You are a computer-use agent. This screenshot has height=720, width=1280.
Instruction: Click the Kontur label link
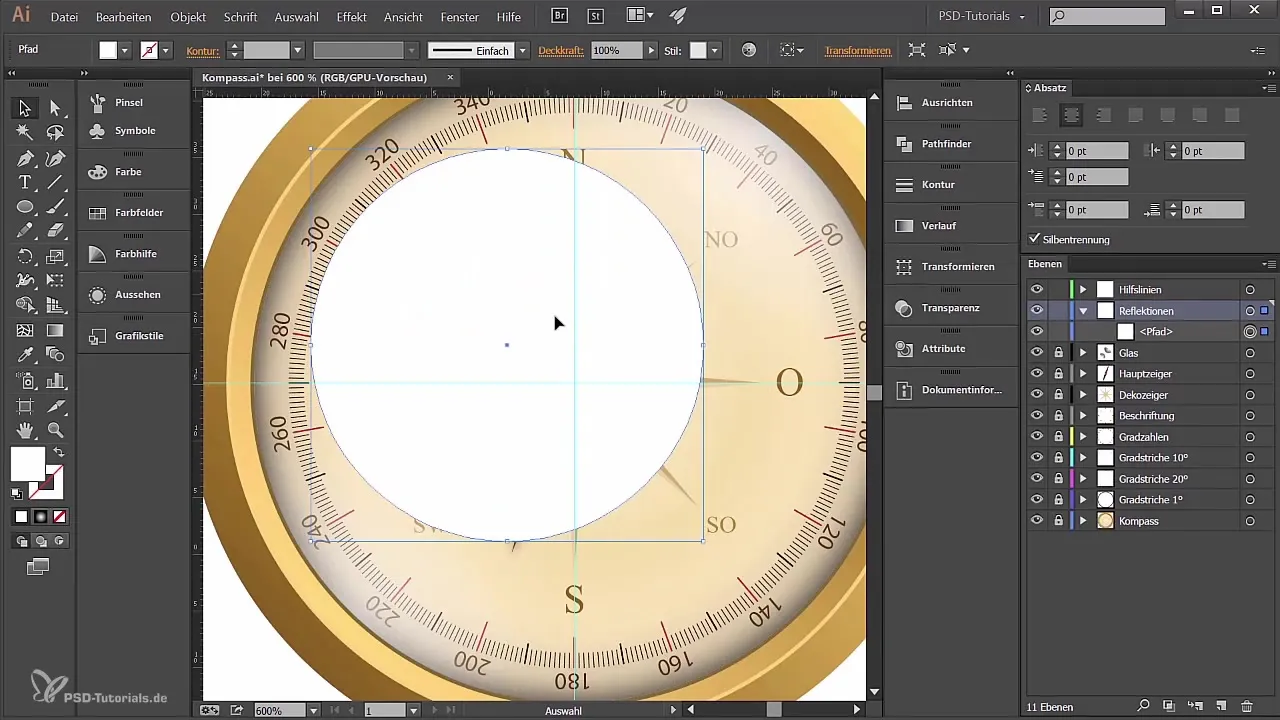coord(203,50)
